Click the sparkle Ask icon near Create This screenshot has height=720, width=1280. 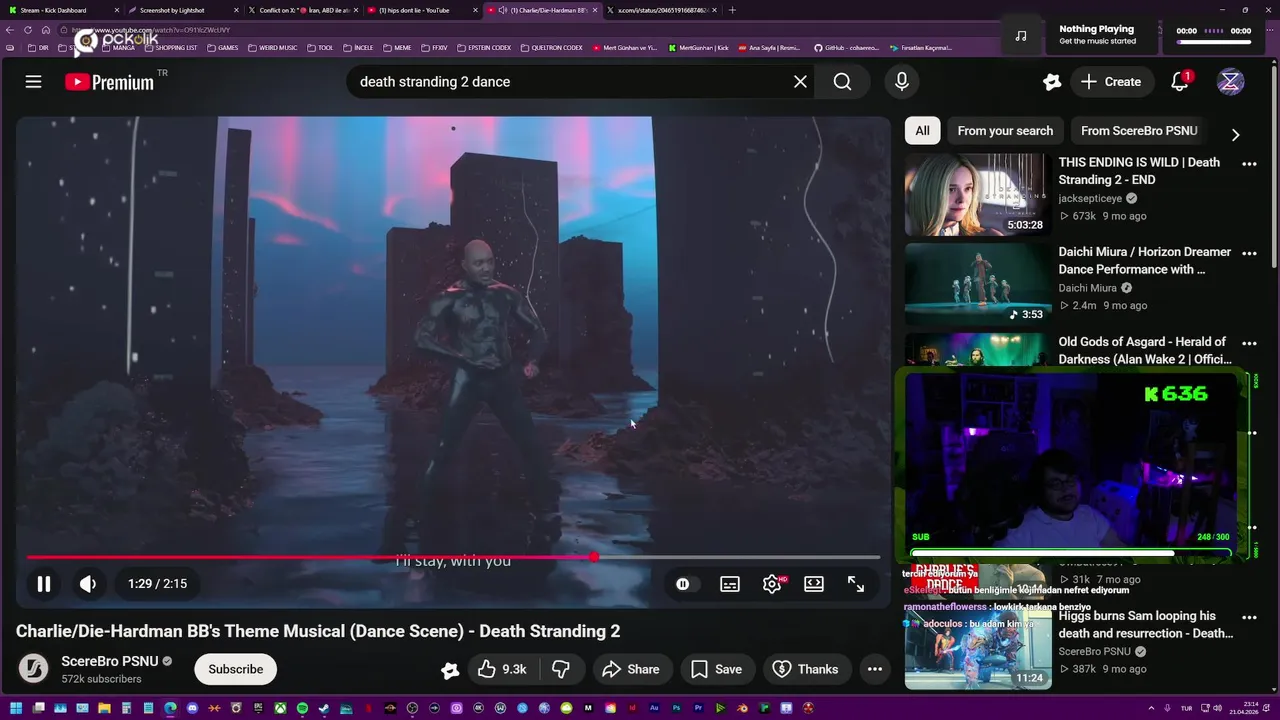[x=1051, y=82]
